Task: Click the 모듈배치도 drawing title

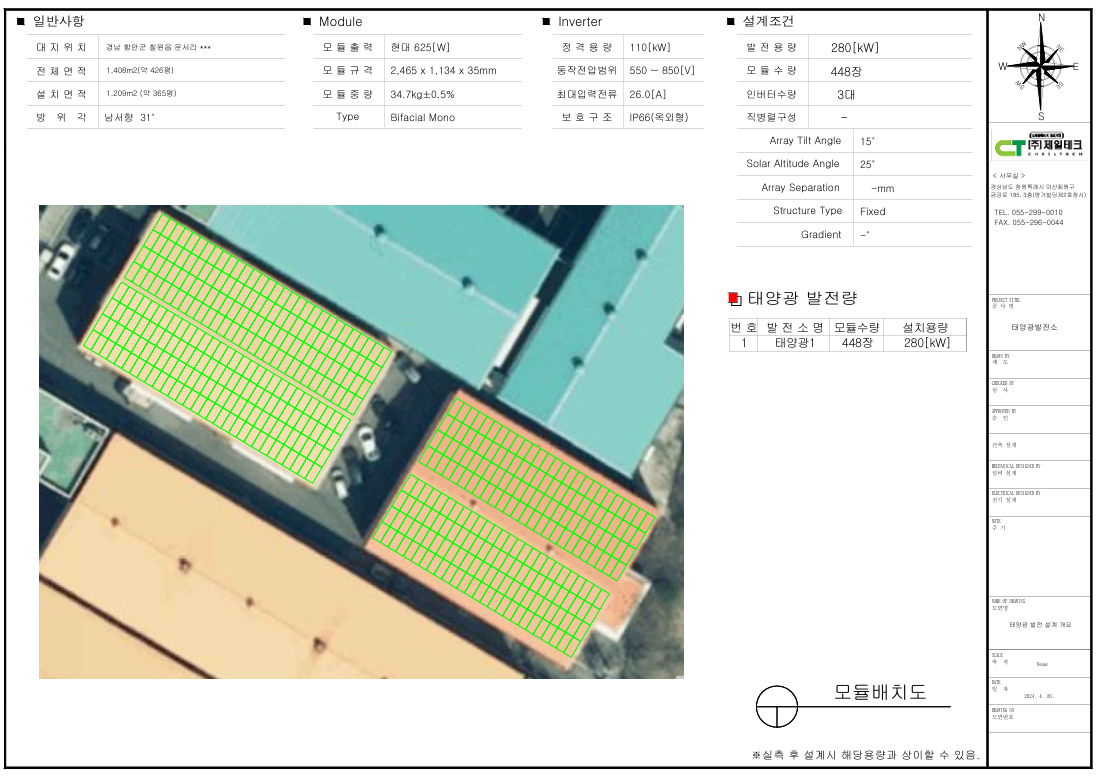Action: tap(880, 692)
